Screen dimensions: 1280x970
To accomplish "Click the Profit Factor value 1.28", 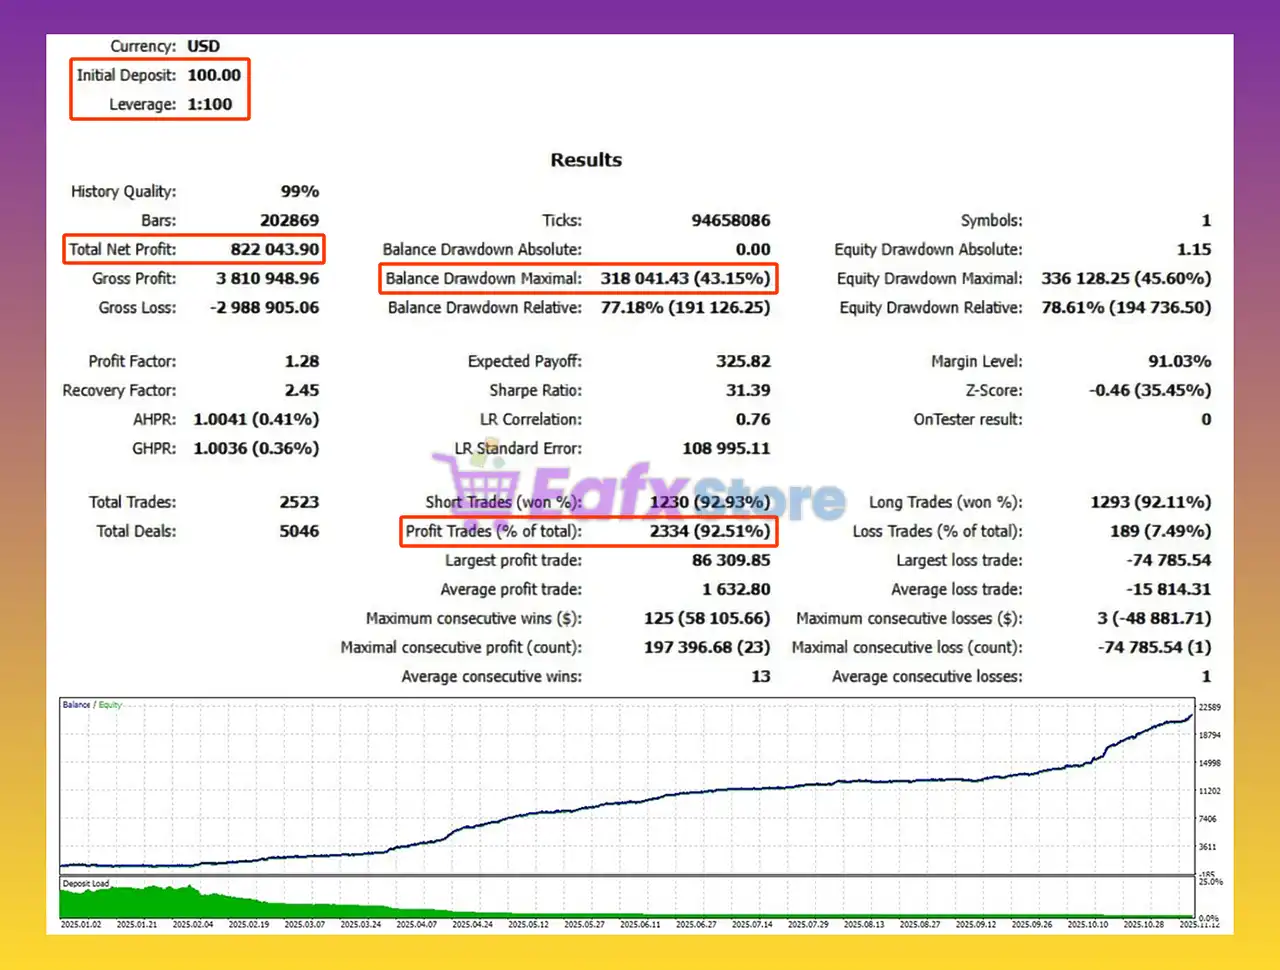I will (301, 361).
